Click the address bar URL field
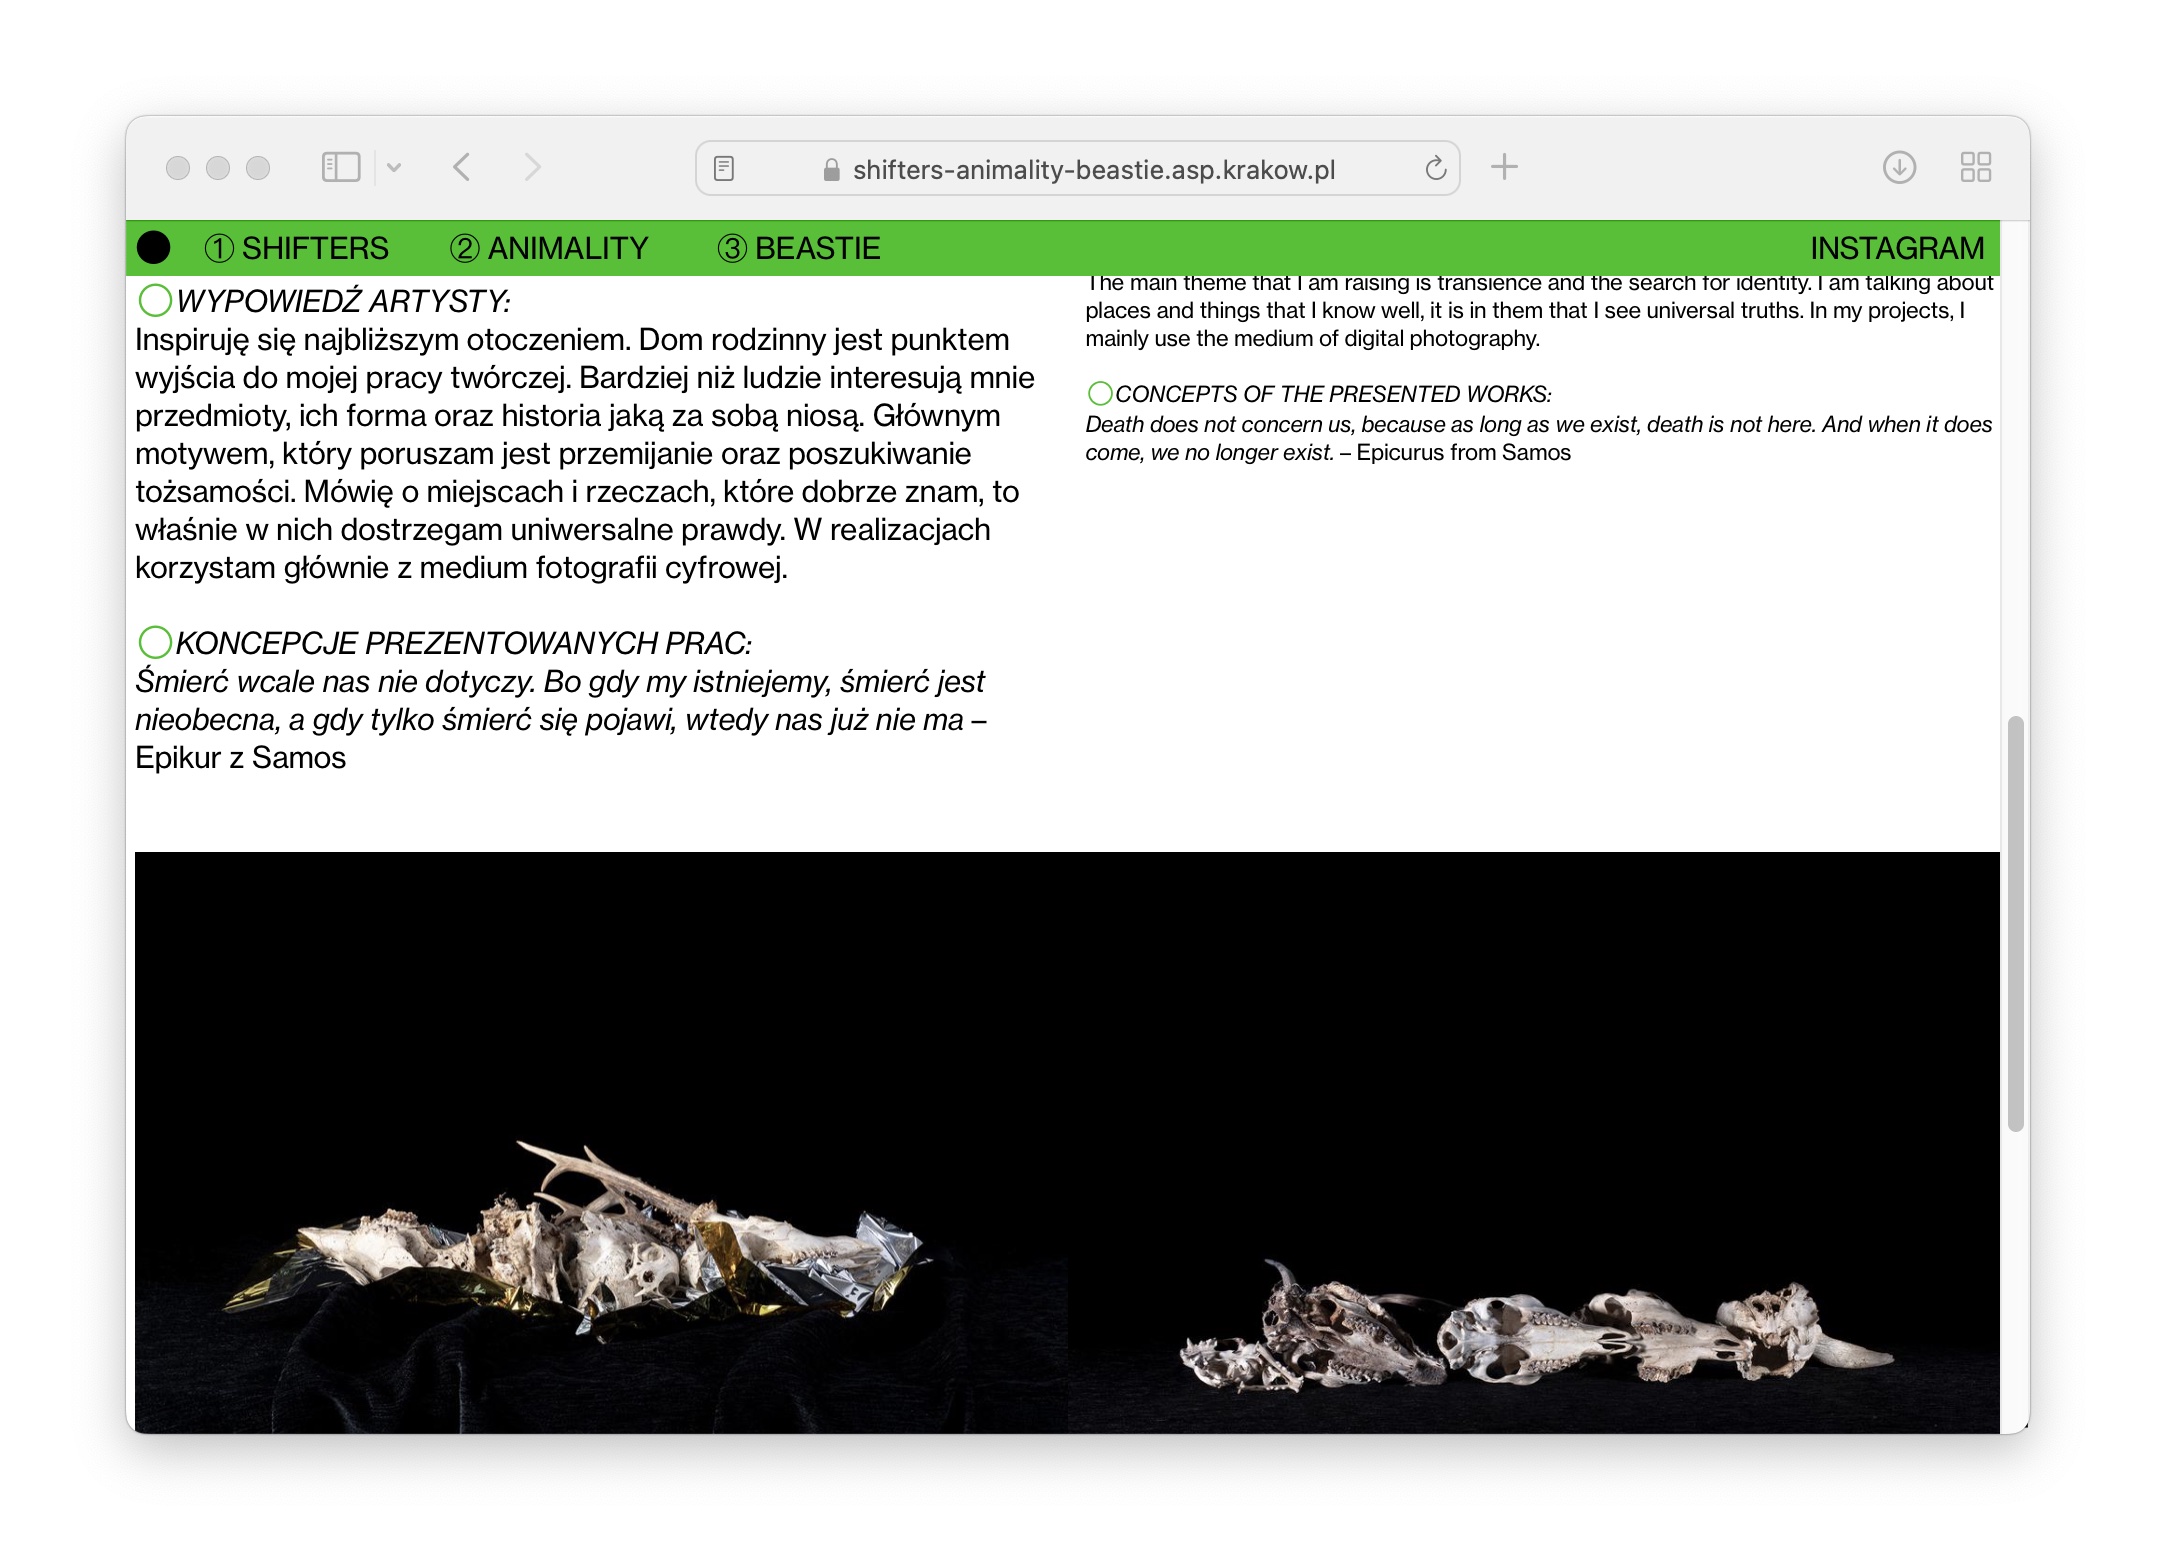This screenshot has height=1556, width=2172. 1093,170
